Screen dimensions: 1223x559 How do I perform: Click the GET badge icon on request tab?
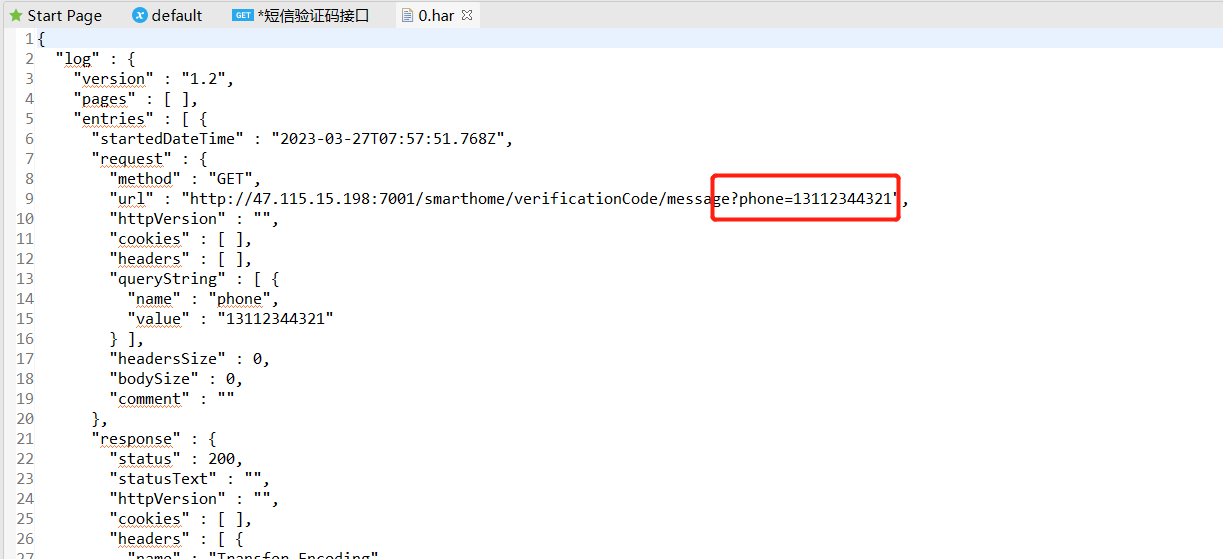[x=242, y=16]
